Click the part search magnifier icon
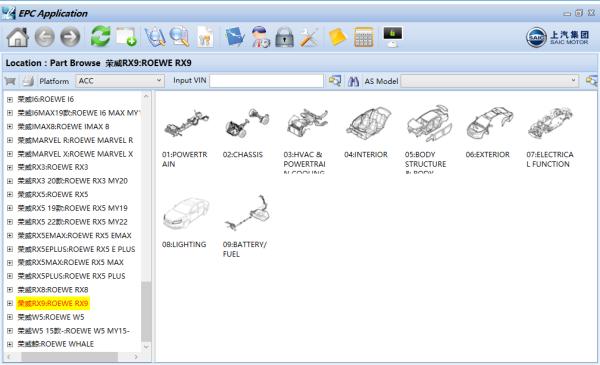This screenshot has width=600, height=365. coord(179,37)
